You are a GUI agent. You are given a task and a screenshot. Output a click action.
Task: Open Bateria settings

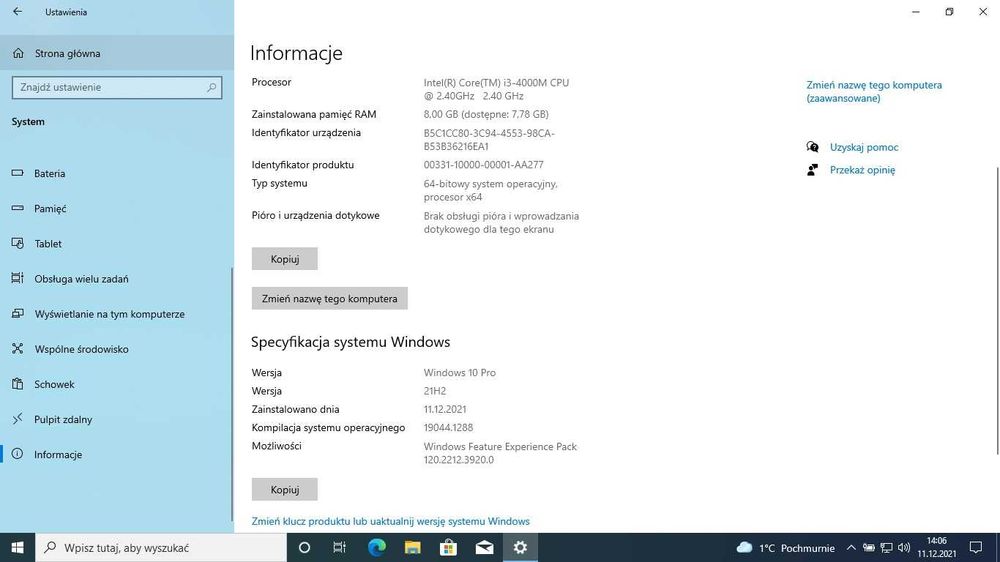[117, 174]
